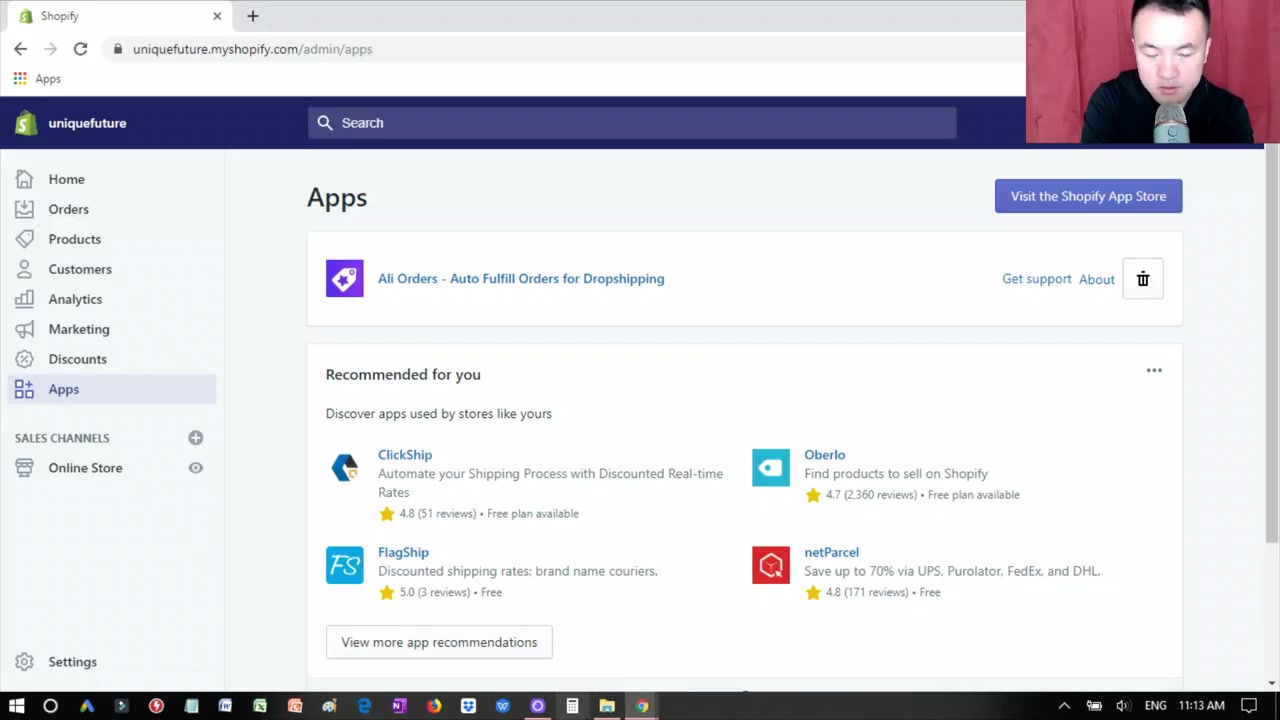Open Recommended for you options menu

(1154, 371)
